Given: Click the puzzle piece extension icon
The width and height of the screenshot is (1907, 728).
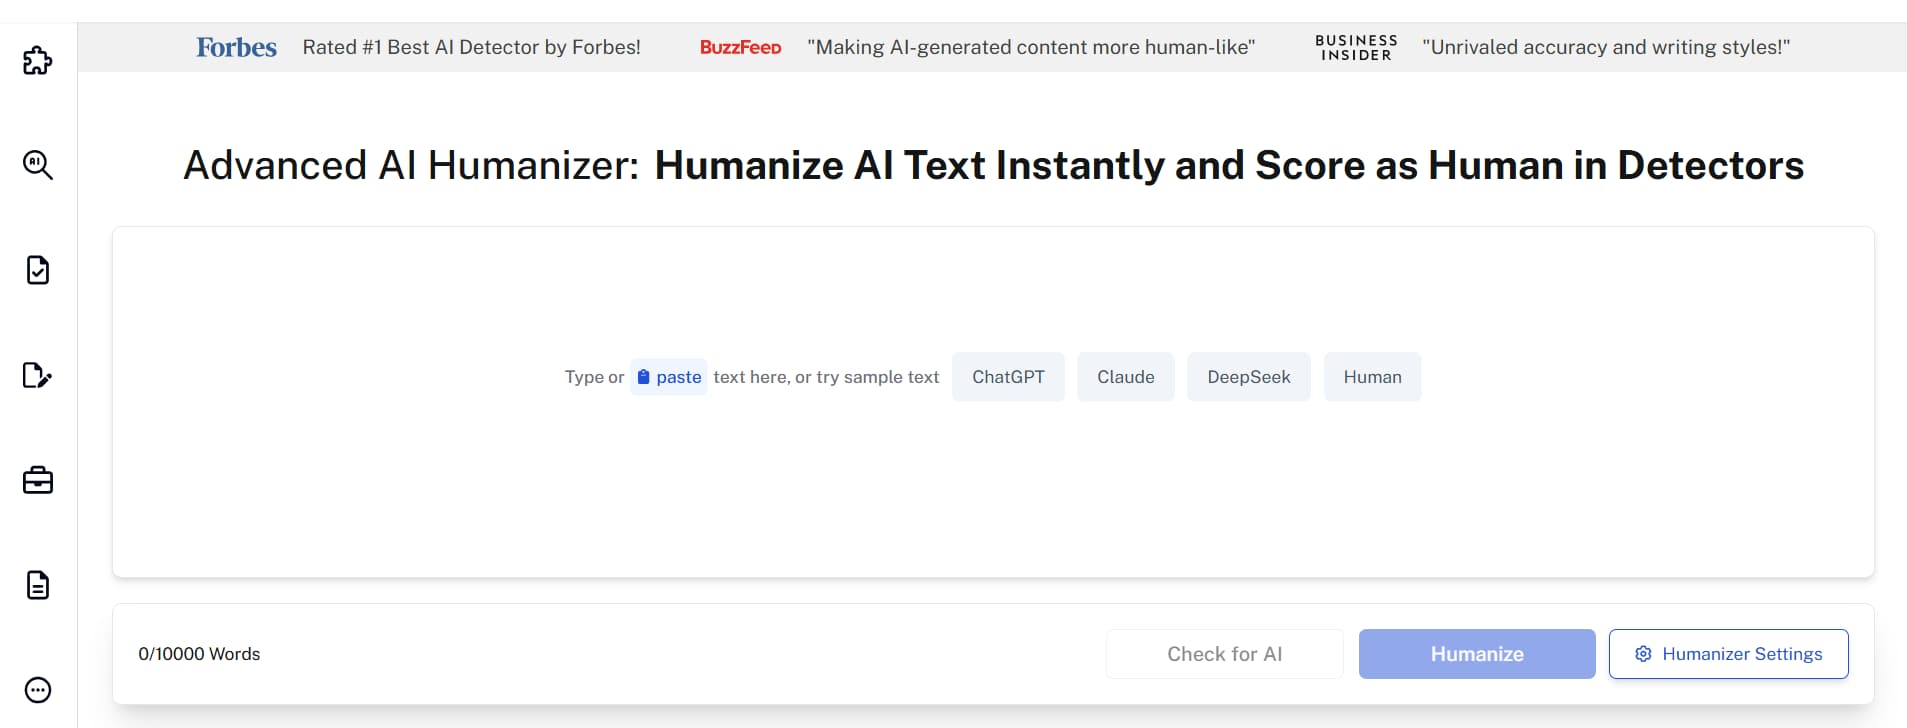Looking at the screenshot, I should click(38, 61).
